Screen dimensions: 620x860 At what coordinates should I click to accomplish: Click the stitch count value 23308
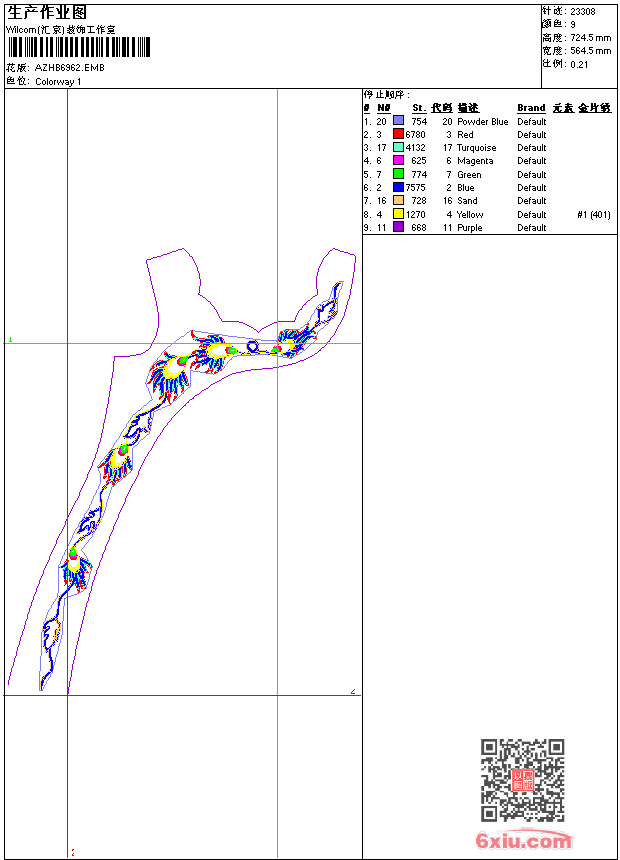(x=583, y=12)
